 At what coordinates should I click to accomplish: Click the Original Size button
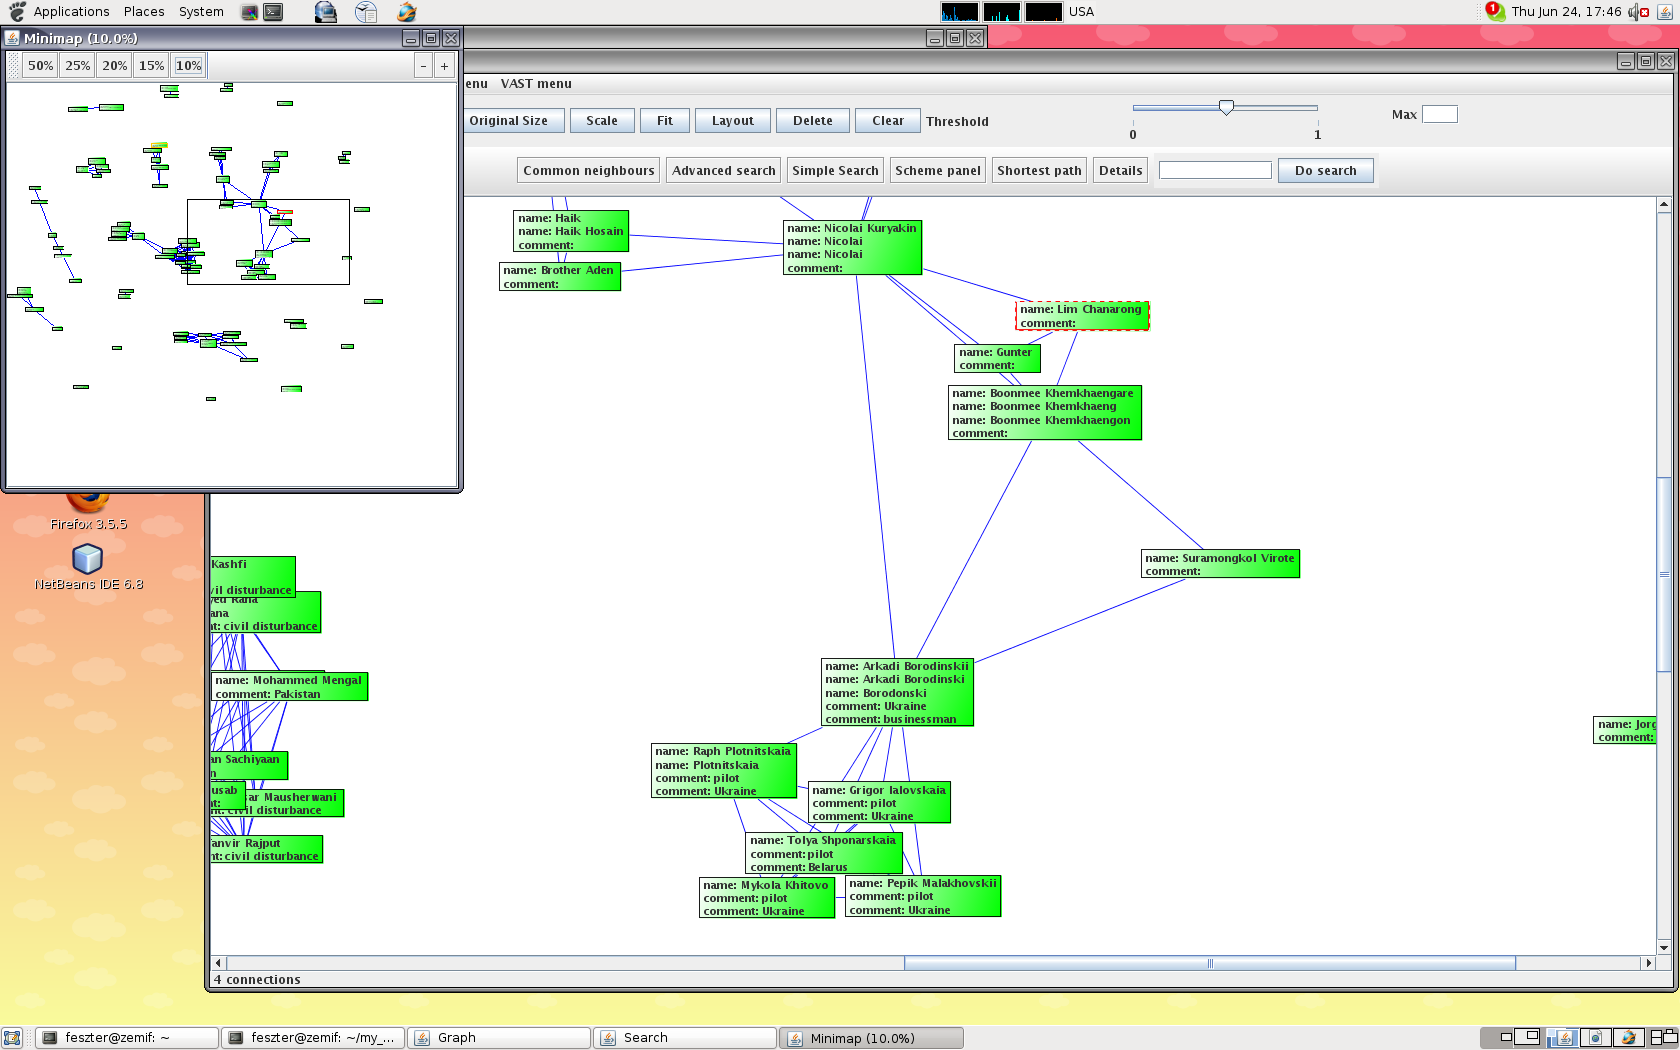514,121
